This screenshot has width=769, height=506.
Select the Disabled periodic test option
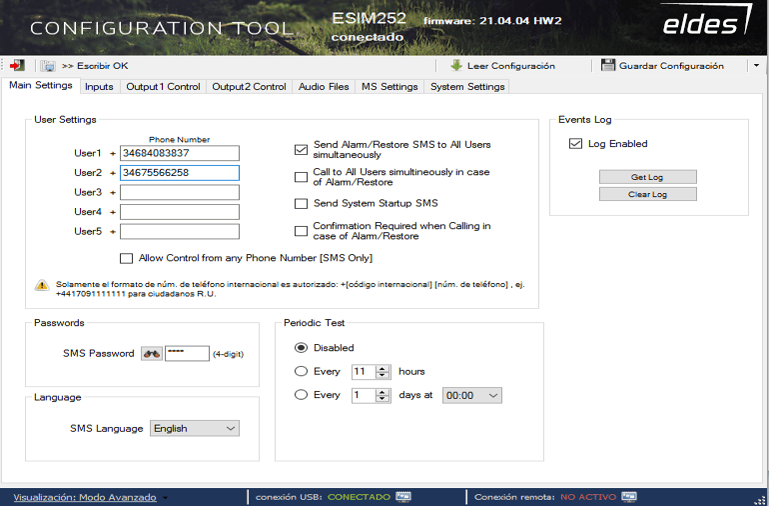point(301,348)
